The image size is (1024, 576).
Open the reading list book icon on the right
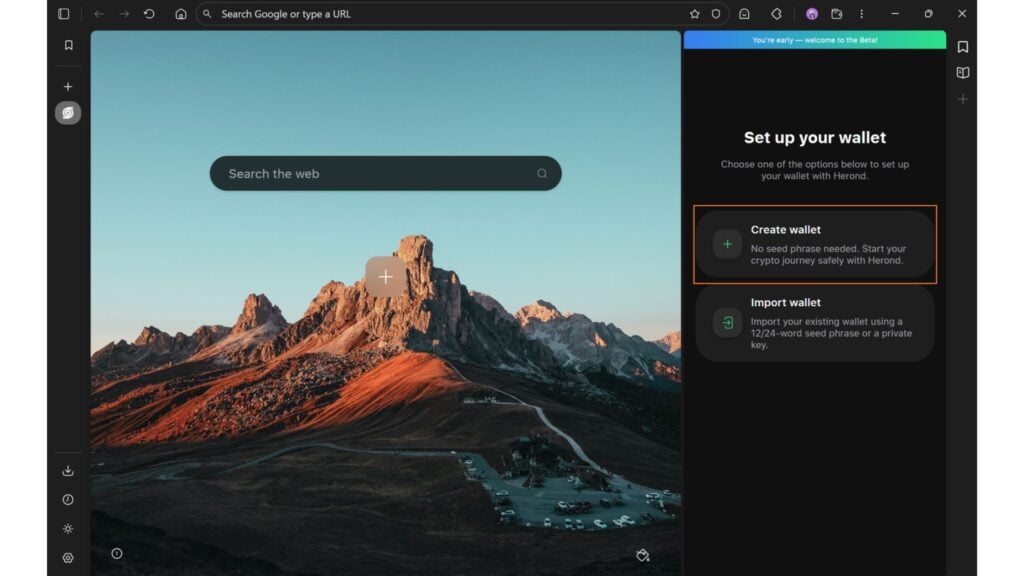tap(962, 72)
